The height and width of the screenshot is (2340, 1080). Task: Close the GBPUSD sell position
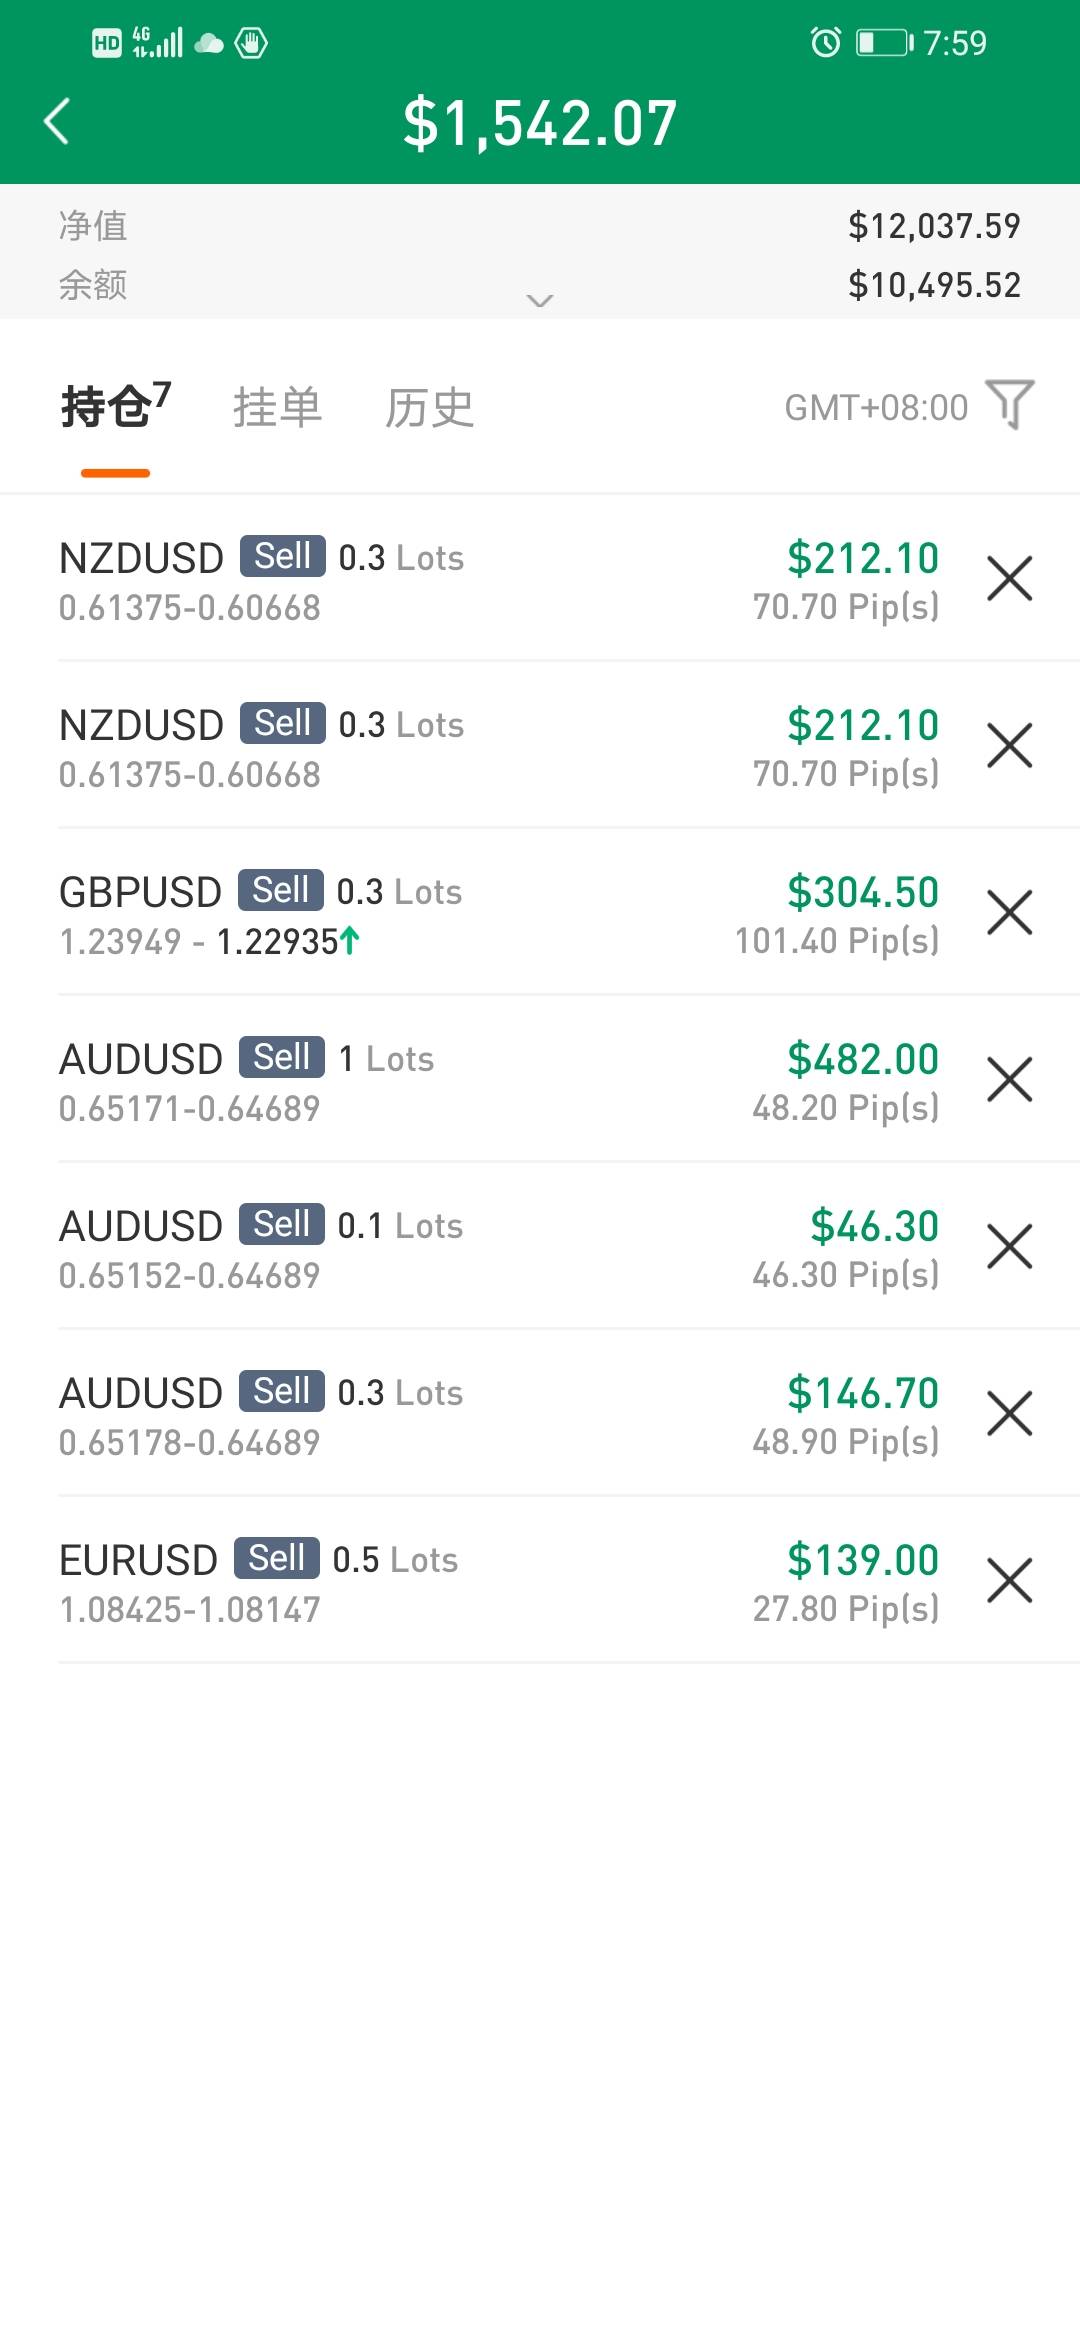coord(1009,913)
